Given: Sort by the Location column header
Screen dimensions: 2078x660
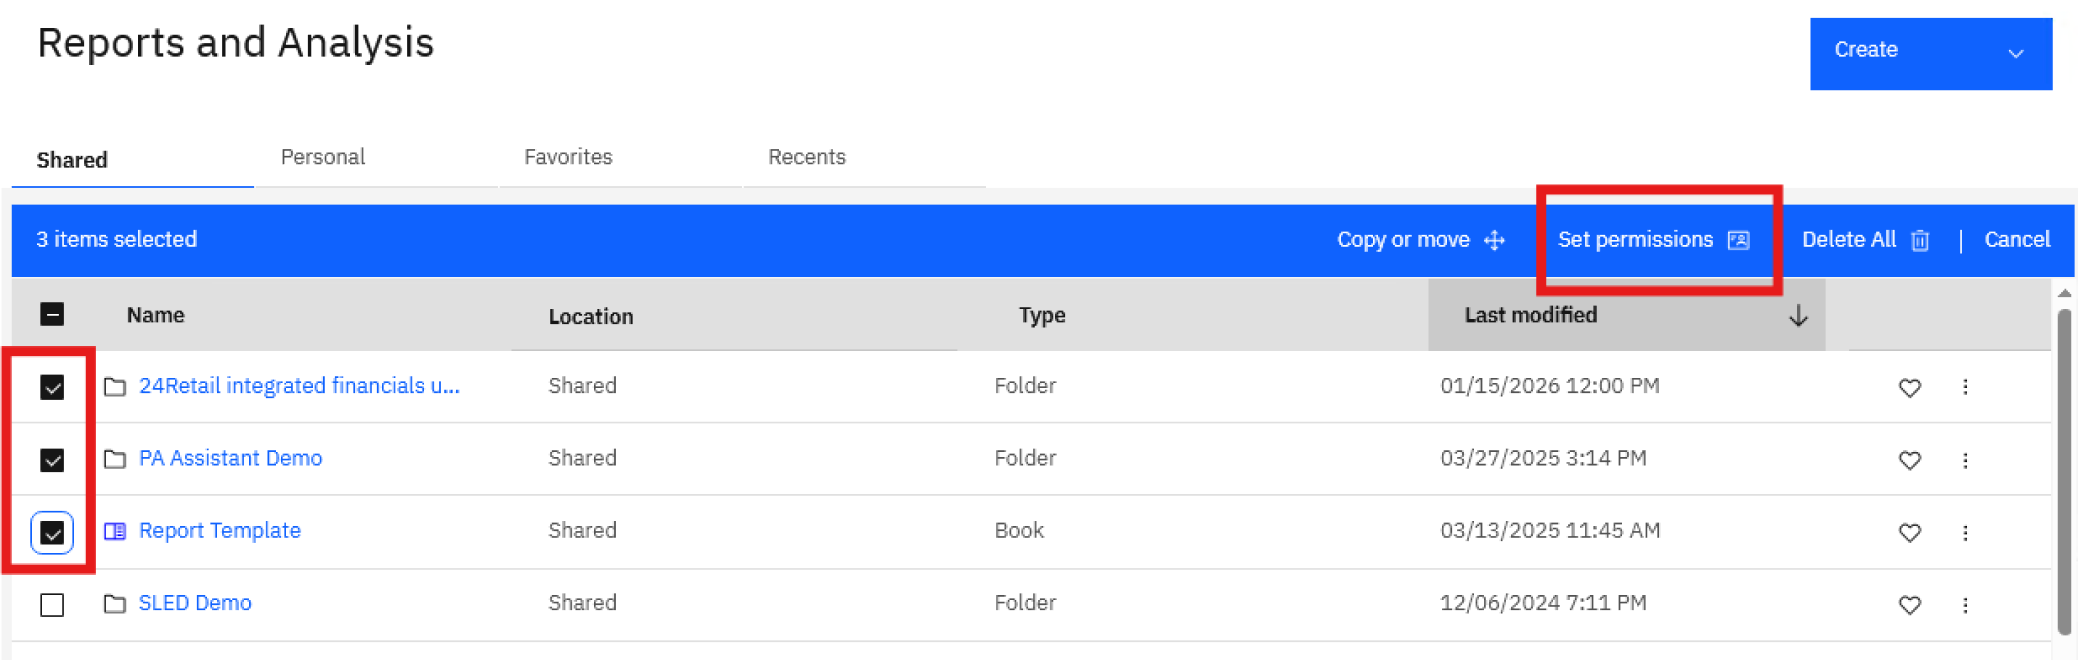Looking at the screenshot, I should pyautogui.click(x=591, y=317).
